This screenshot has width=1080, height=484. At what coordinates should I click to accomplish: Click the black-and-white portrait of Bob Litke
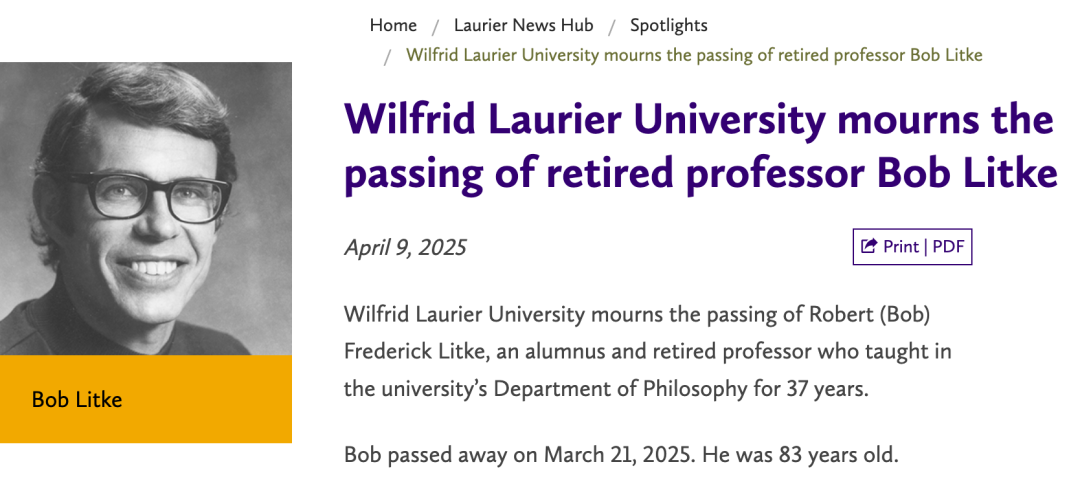tap(146, 208)
